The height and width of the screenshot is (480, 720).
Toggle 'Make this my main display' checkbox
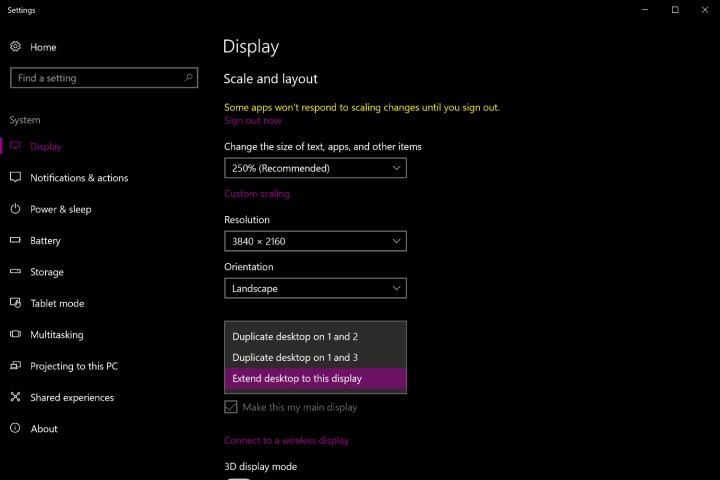(x=231, y=407)
